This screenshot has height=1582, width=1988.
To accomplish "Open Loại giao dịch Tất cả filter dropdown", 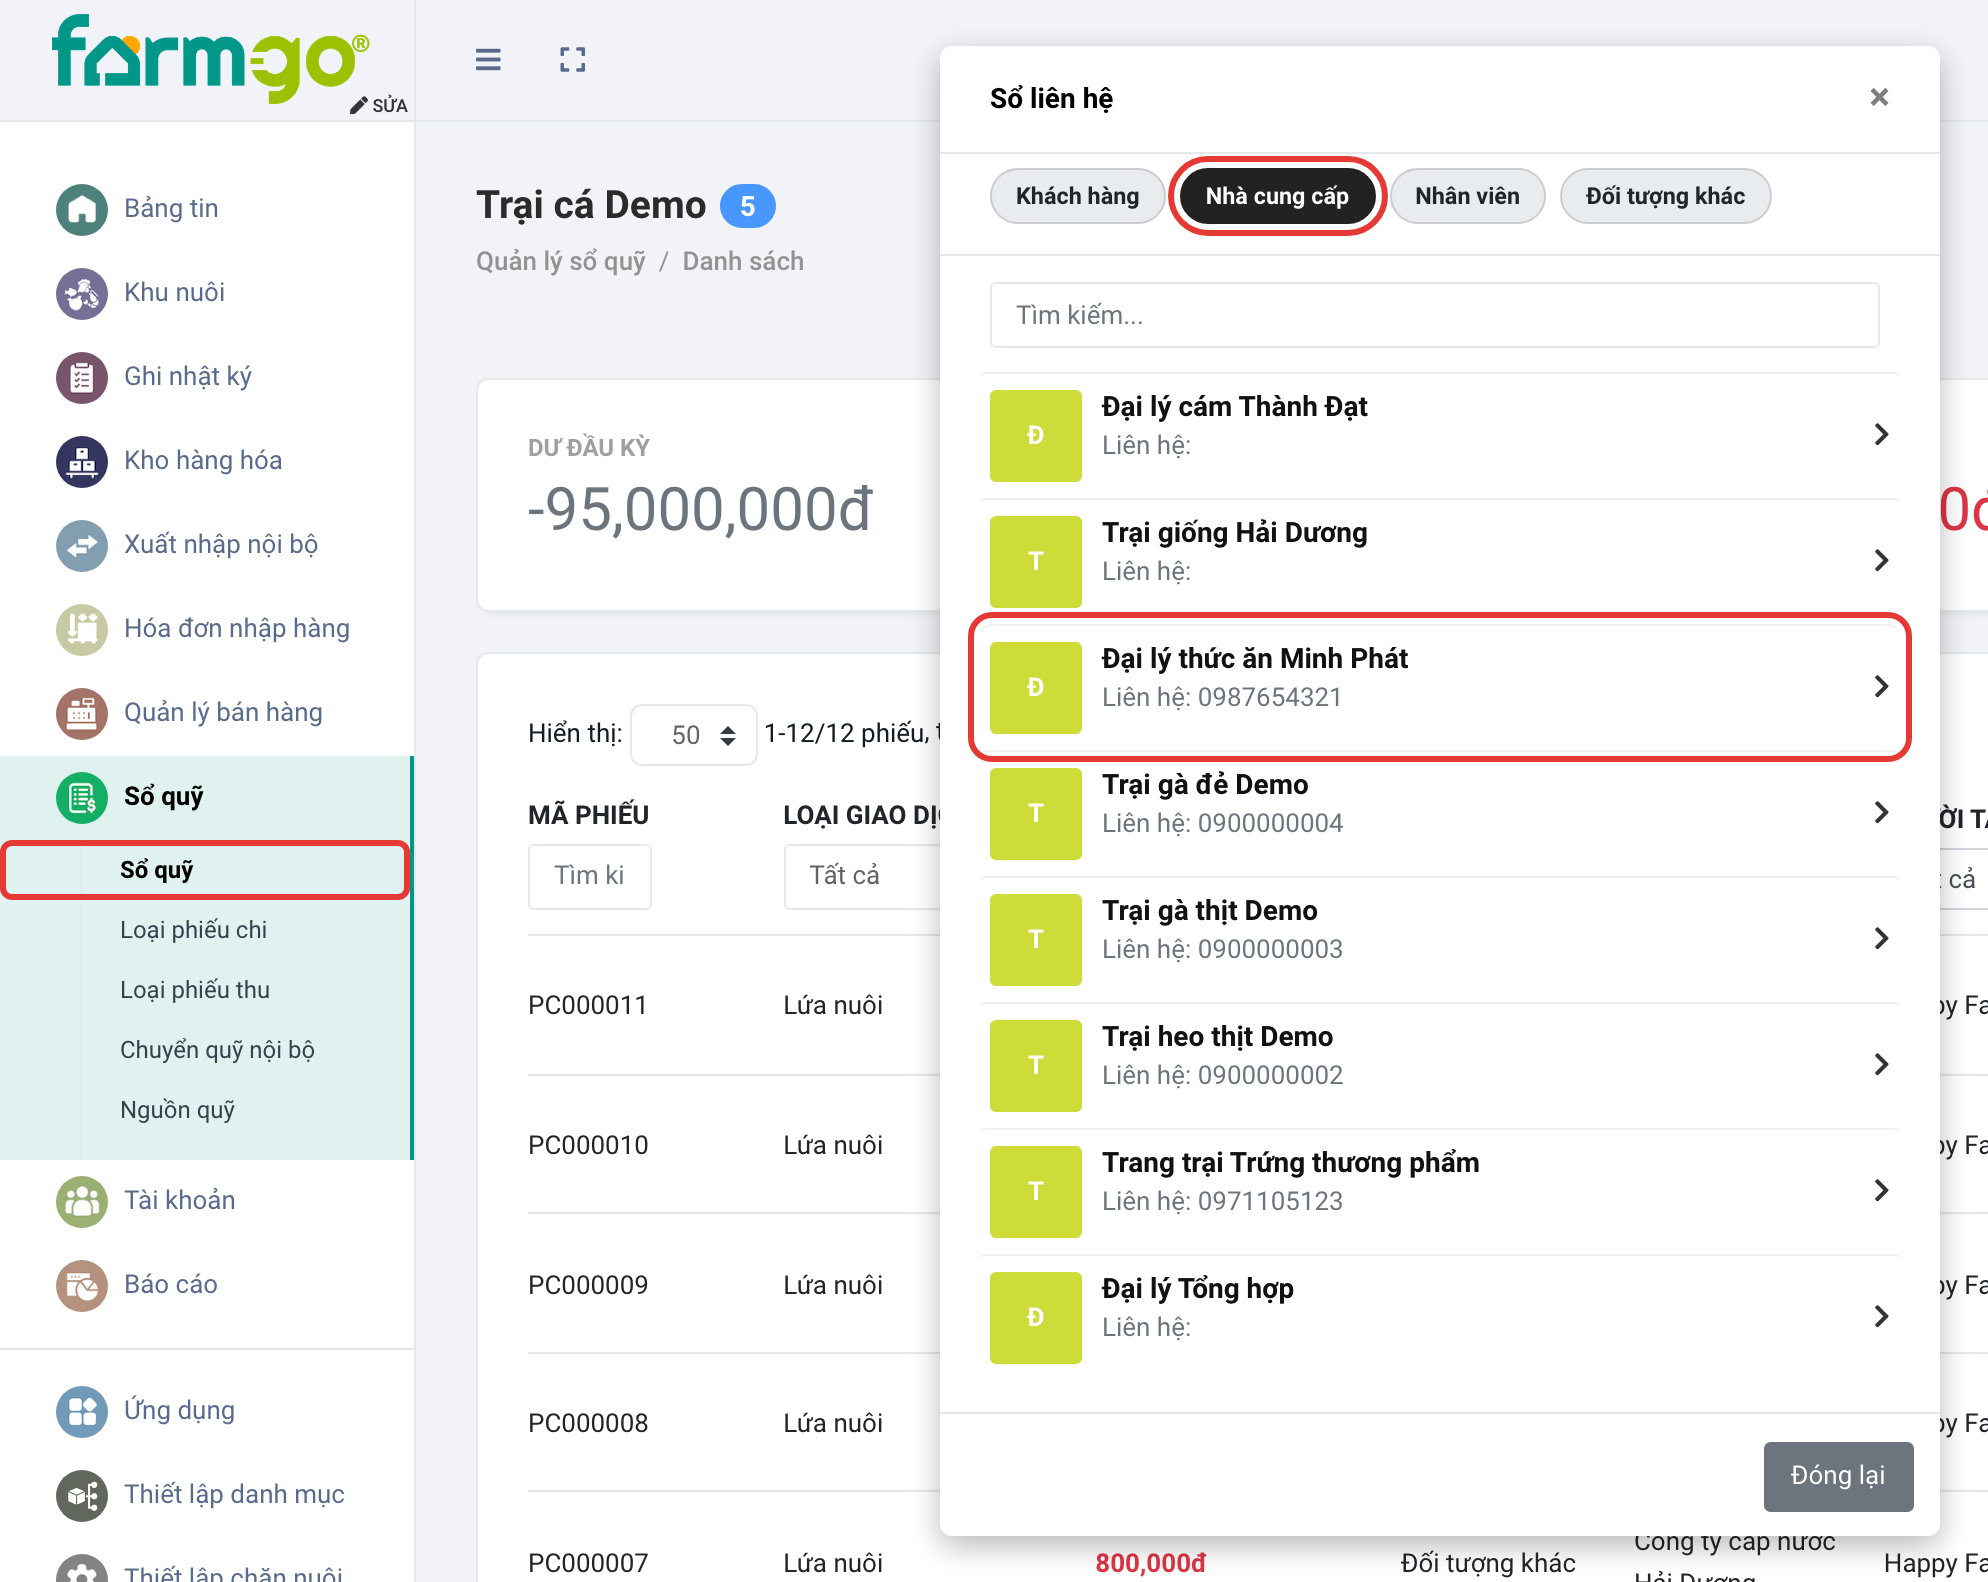I will point(862,876).
